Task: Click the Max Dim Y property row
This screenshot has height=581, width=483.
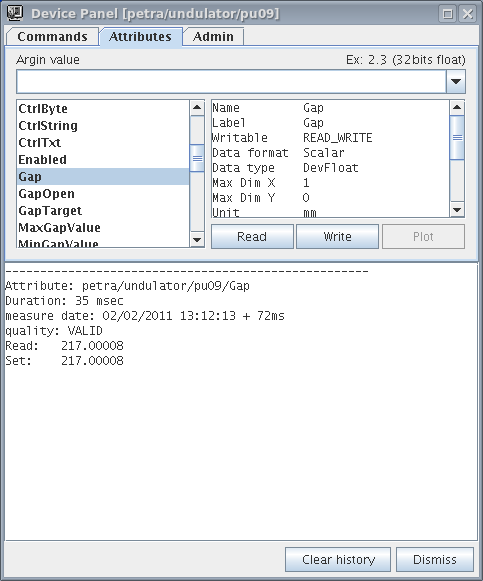Action: 261,197
